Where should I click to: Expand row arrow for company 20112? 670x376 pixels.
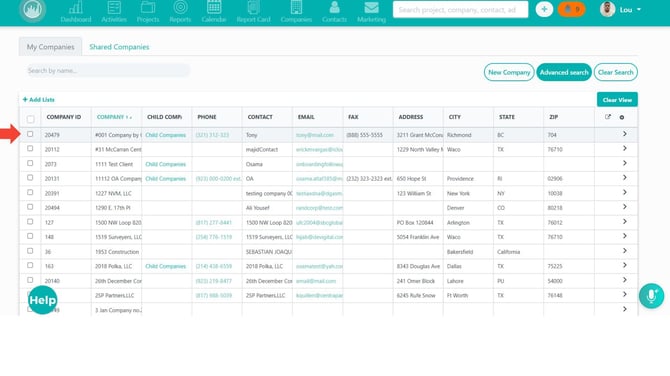coord(625,149)
